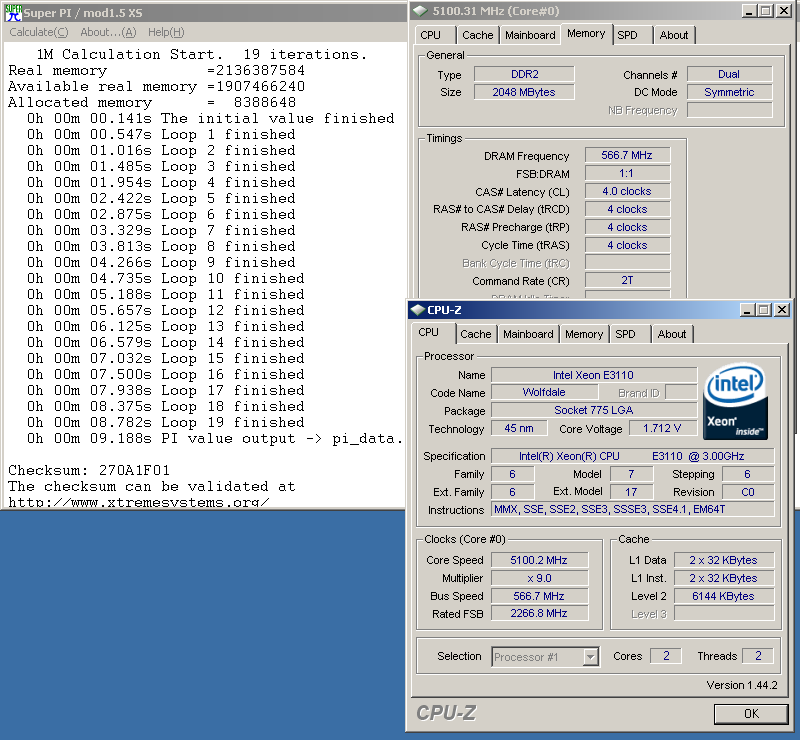Viewport: 800px width, 740px height.
Task: Click the DRAM Frequency 566.7 MHz value
Action: (x=627, y=155)
